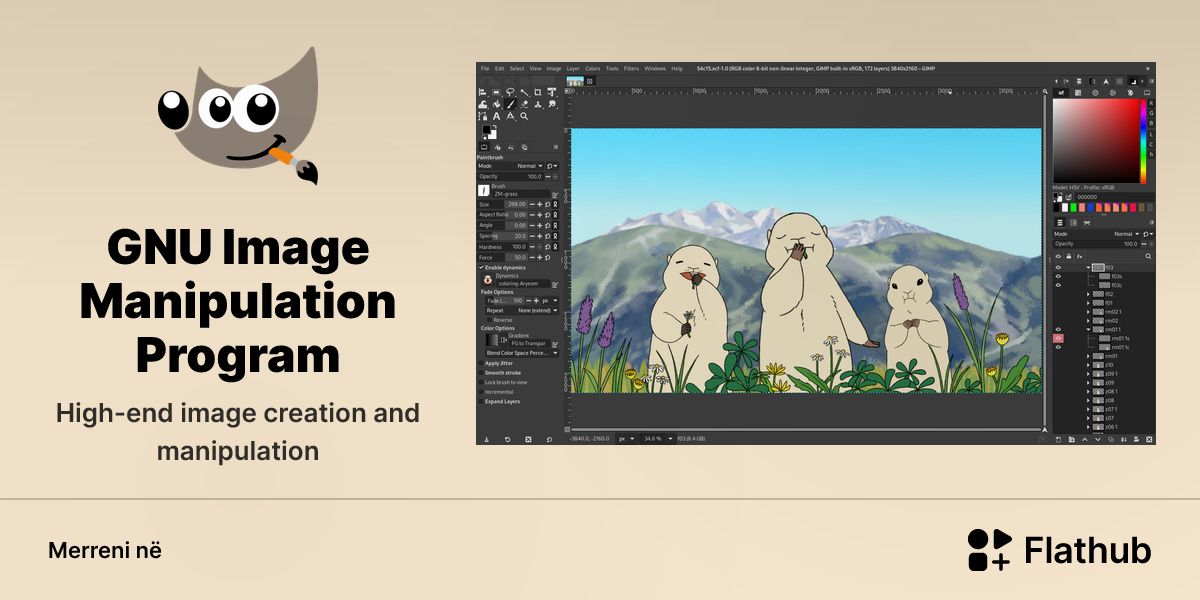Toggle the highlighted red eye of layer rm01 1s
1200x600 pixels.
click(1058, 338)
